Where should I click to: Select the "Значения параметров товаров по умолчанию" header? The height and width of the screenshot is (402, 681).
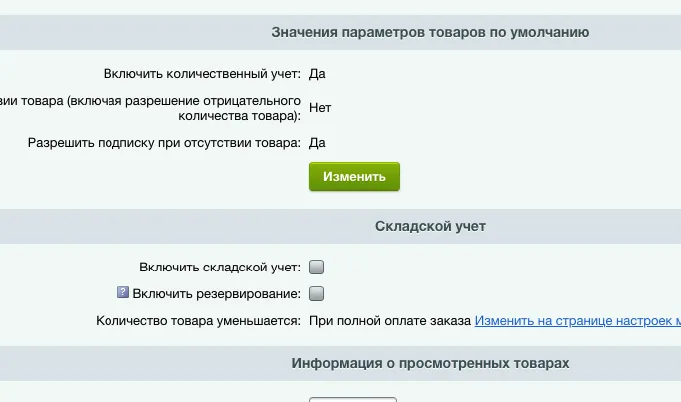click(430, 32)
